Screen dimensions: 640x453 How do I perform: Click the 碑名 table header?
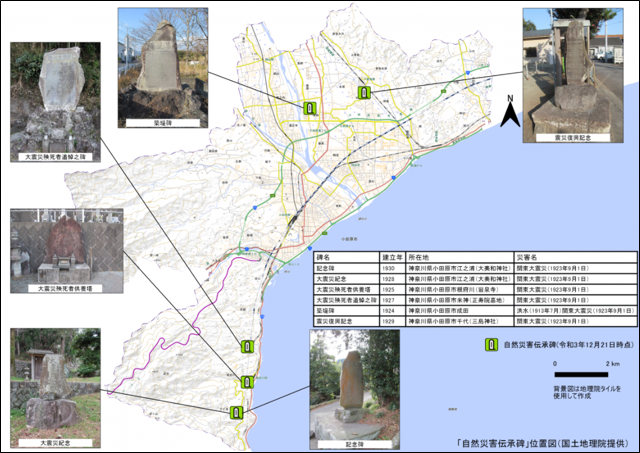click(x=347, y=257)
